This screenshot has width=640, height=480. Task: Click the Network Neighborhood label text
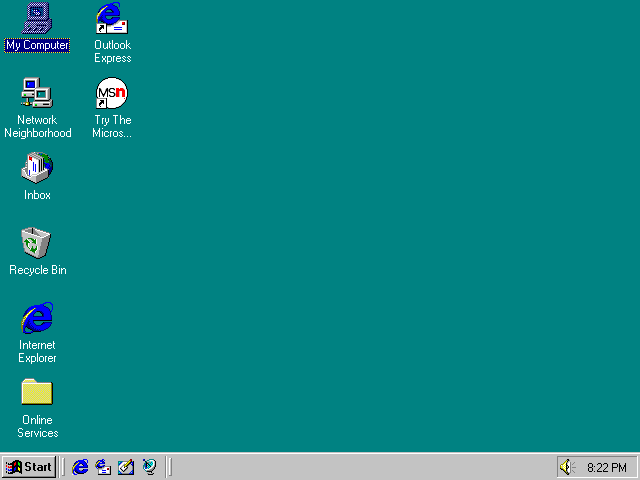point(37,127)
